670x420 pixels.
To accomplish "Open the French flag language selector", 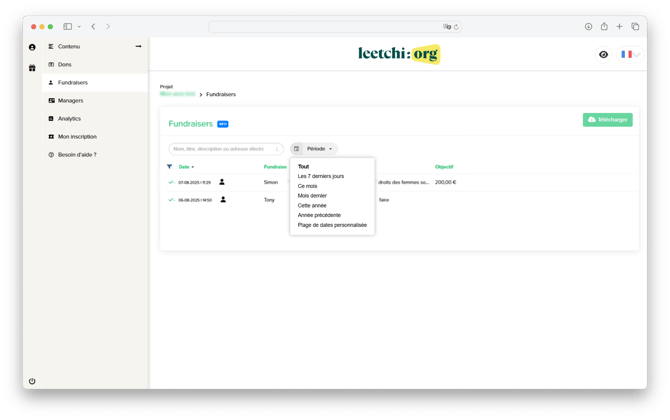I will coord(629,55).
